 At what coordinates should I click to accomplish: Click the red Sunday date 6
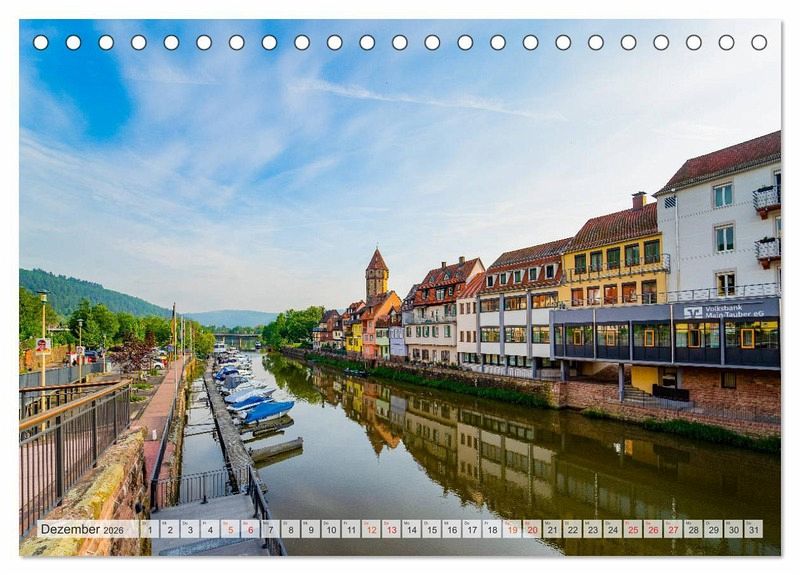coord(251,529)
